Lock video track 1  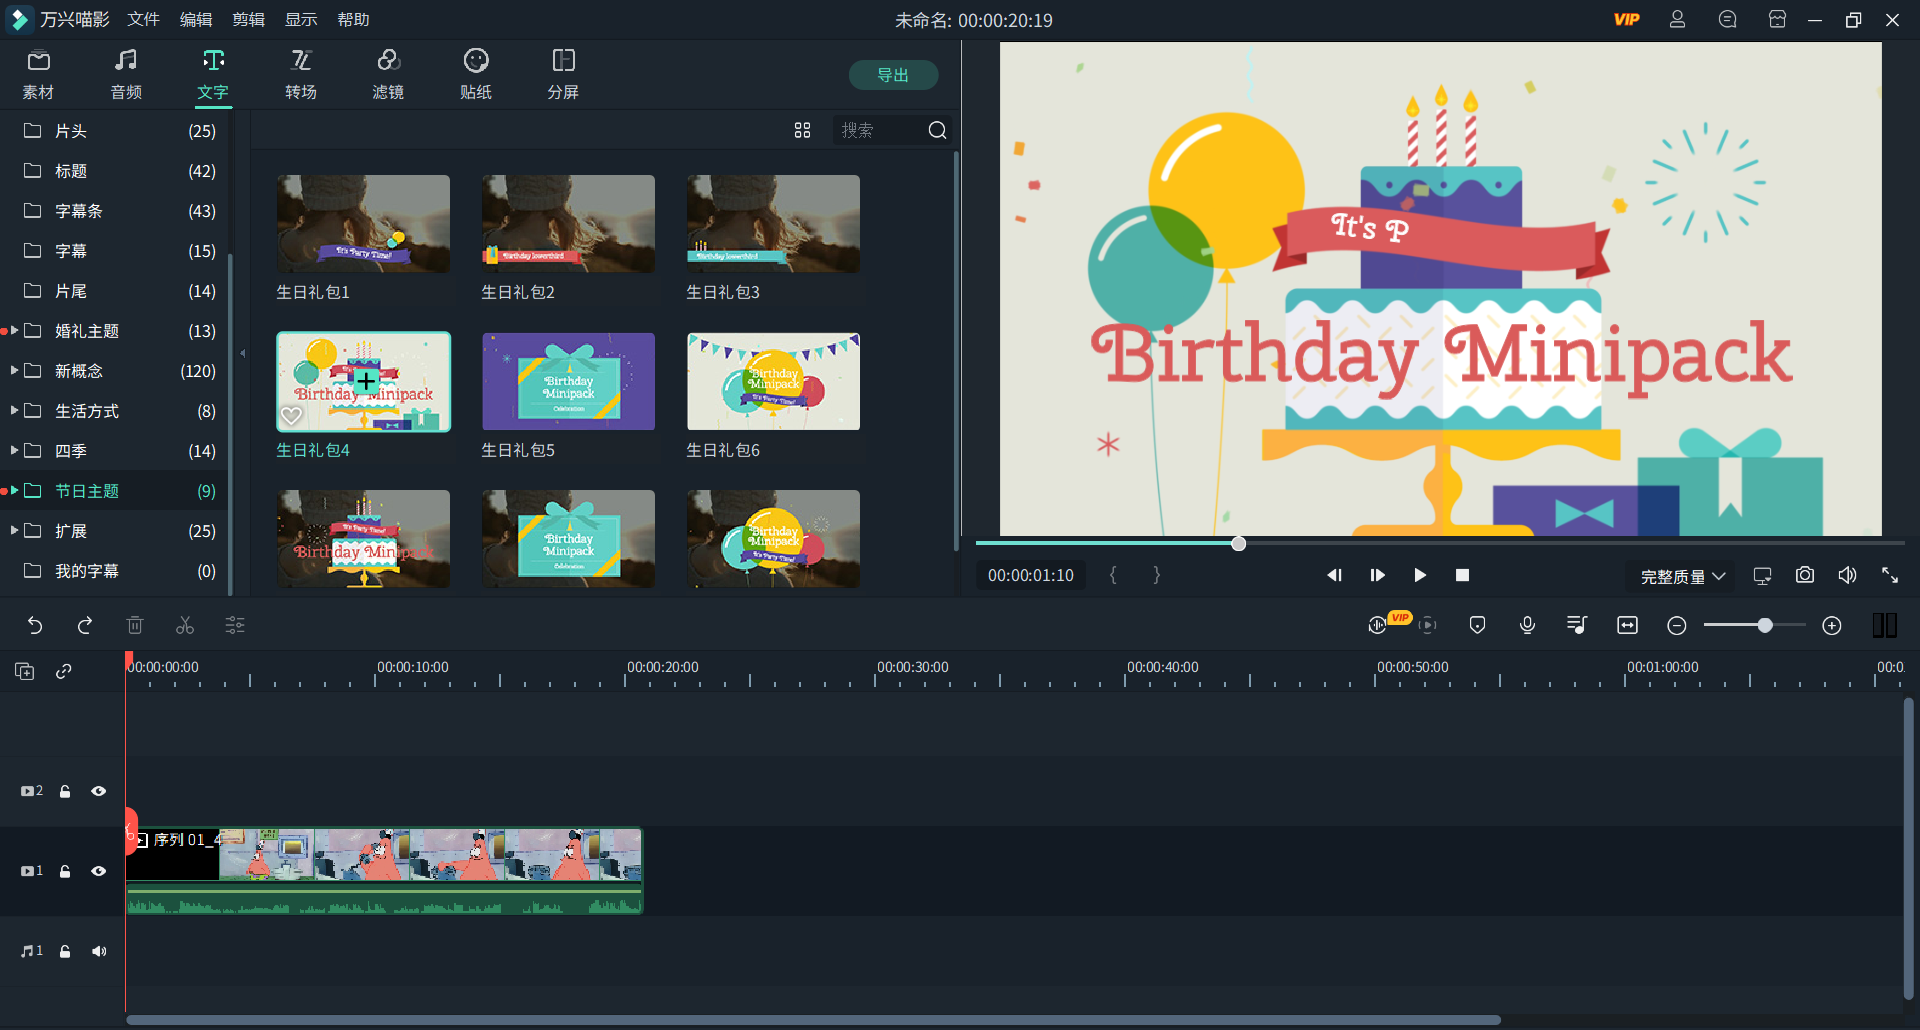(x=65, y=871)
